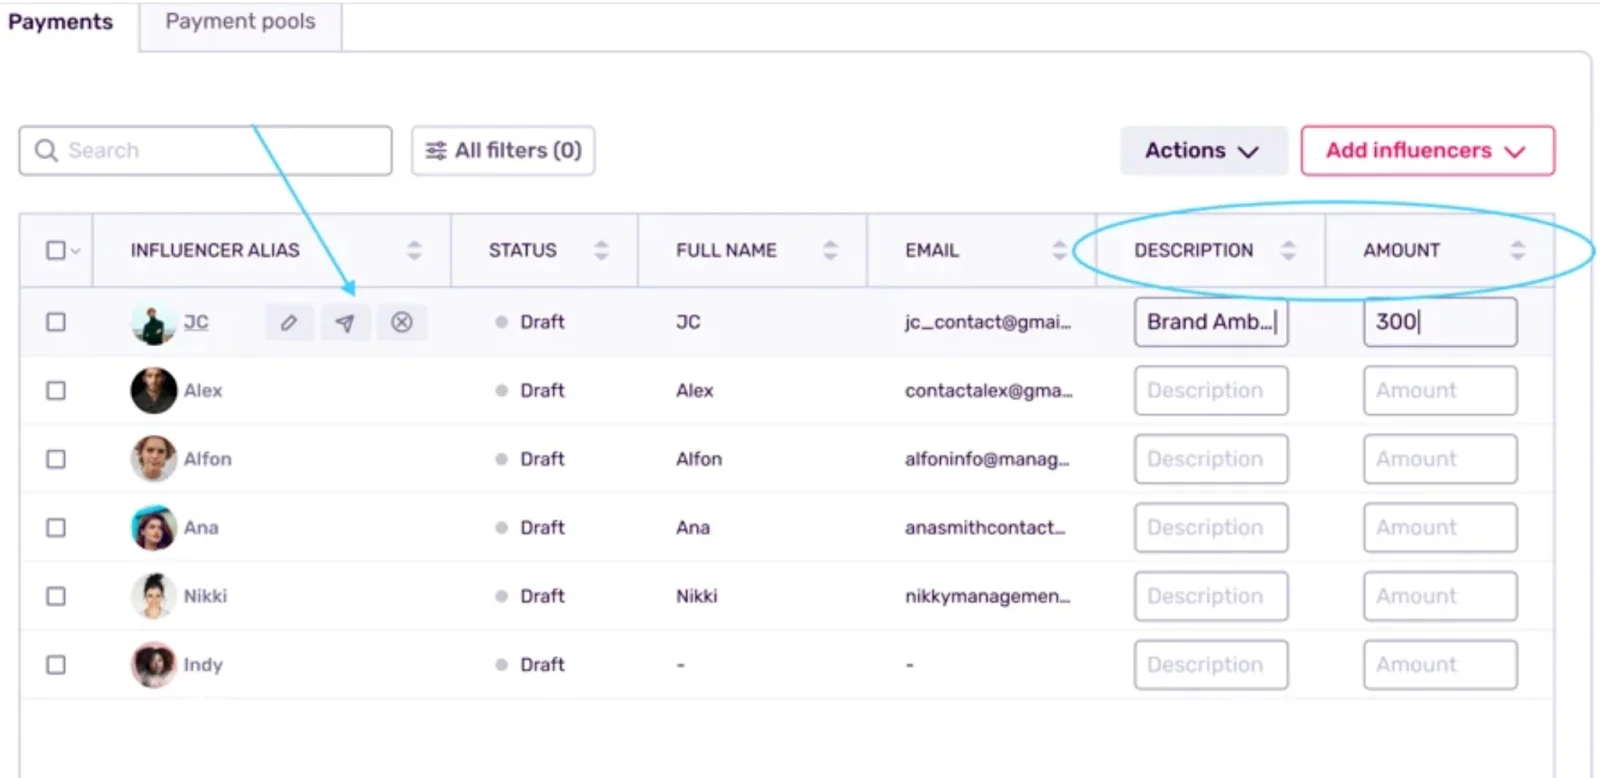Viewport: 1600px width, 778px height.
Task: Click the Description field in Alfon's row
Action: pos(1211,459)
